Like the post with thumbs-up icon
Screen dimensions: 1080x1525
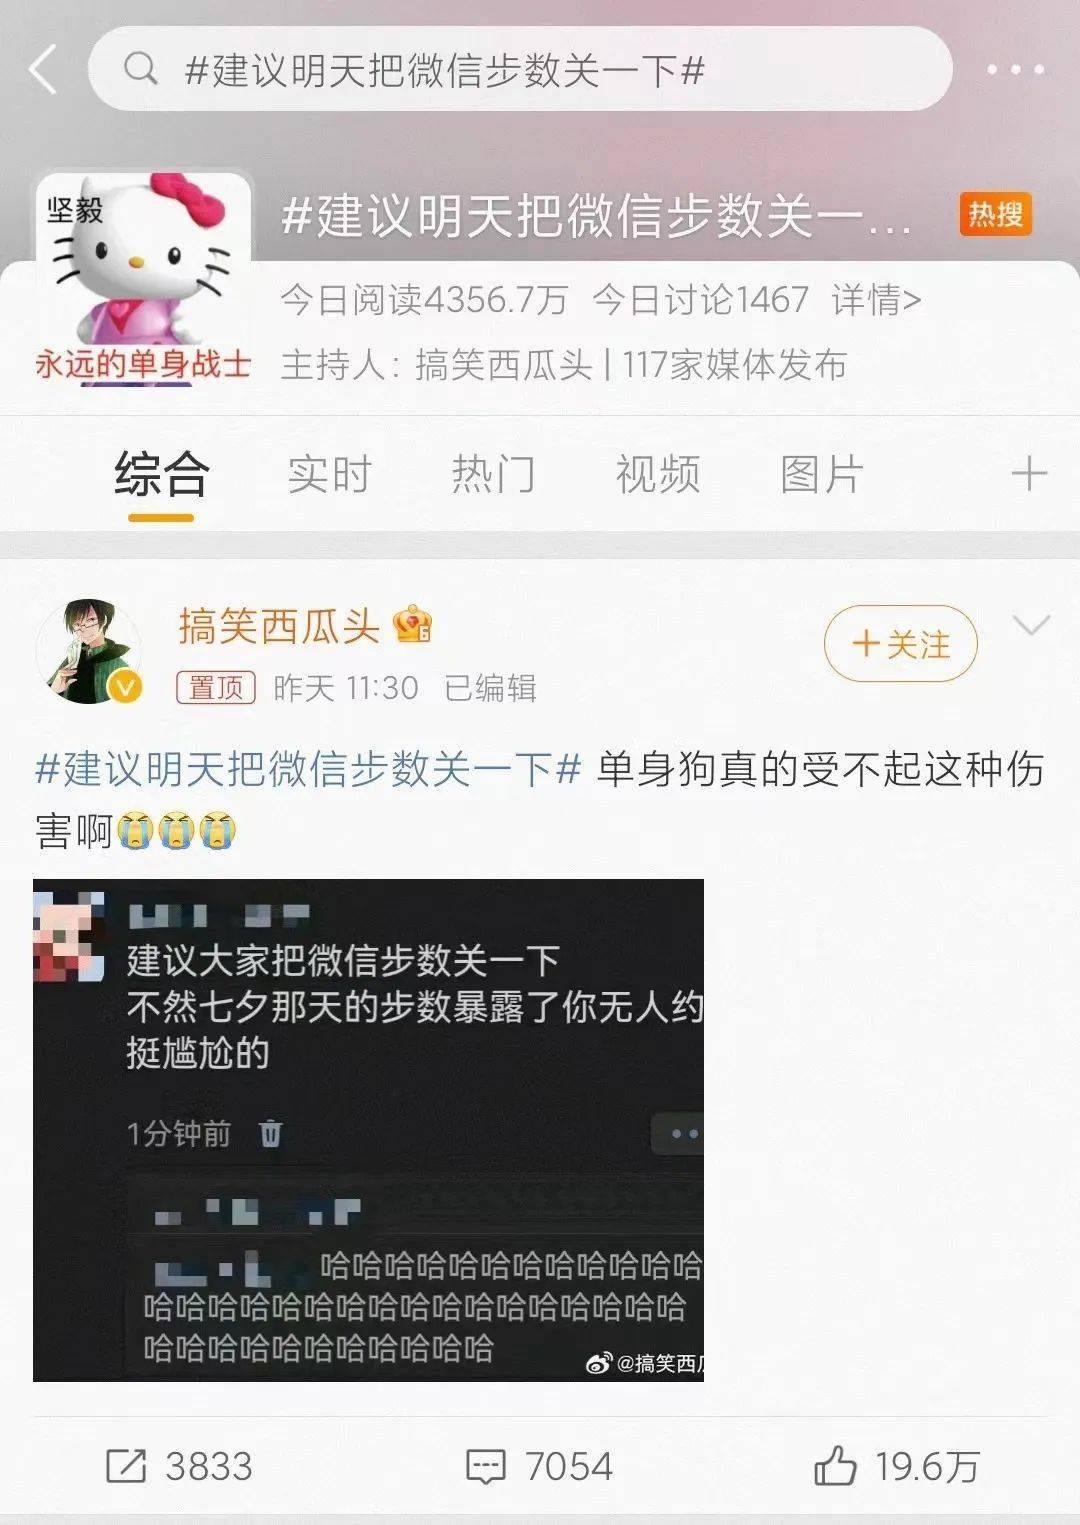pos(835,1466)
